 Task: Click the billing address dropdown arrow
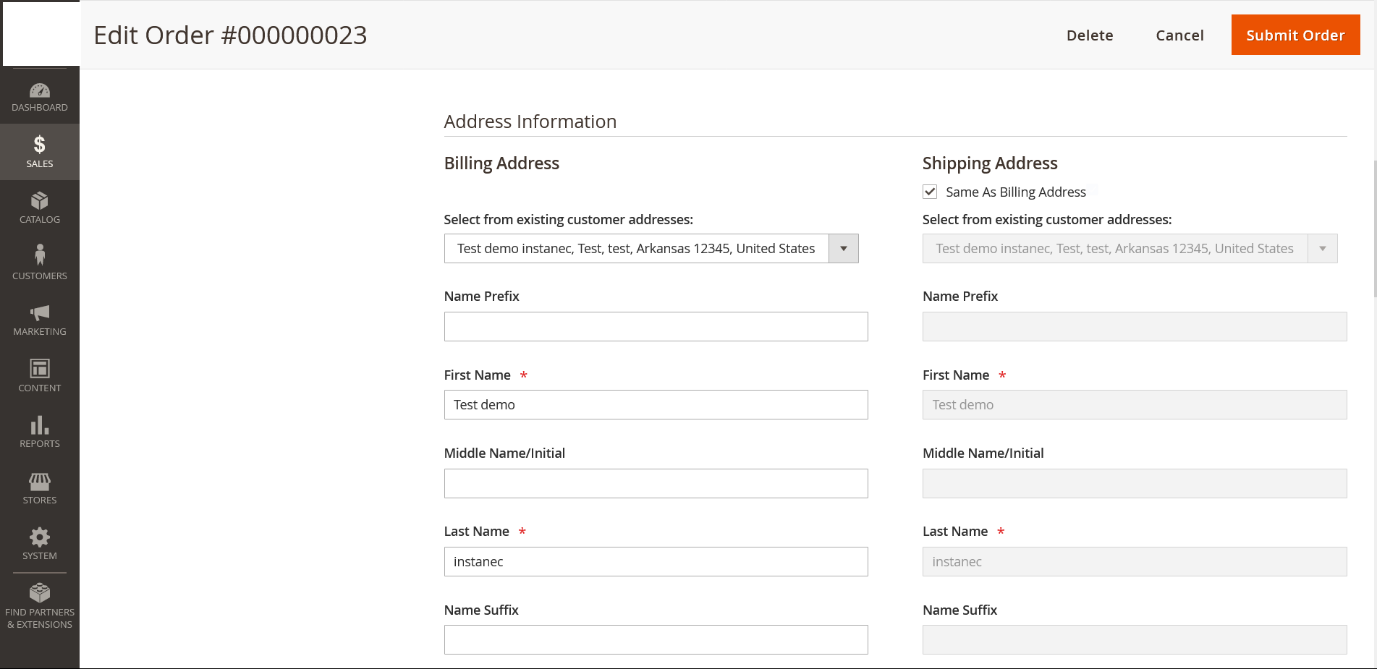843,249
